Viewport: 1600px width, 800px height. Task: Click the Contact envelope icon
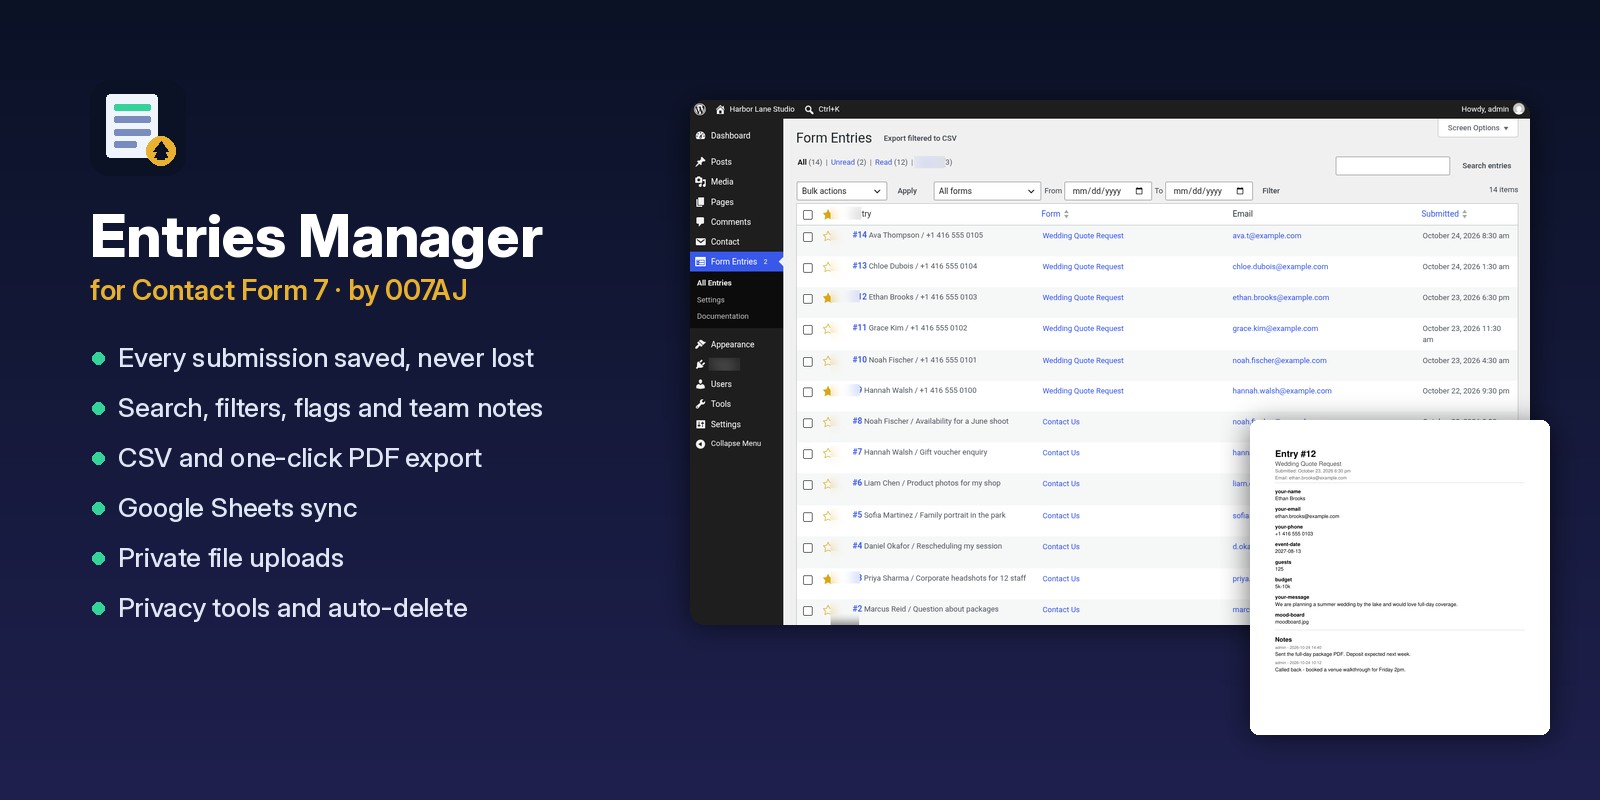point(700,241)
